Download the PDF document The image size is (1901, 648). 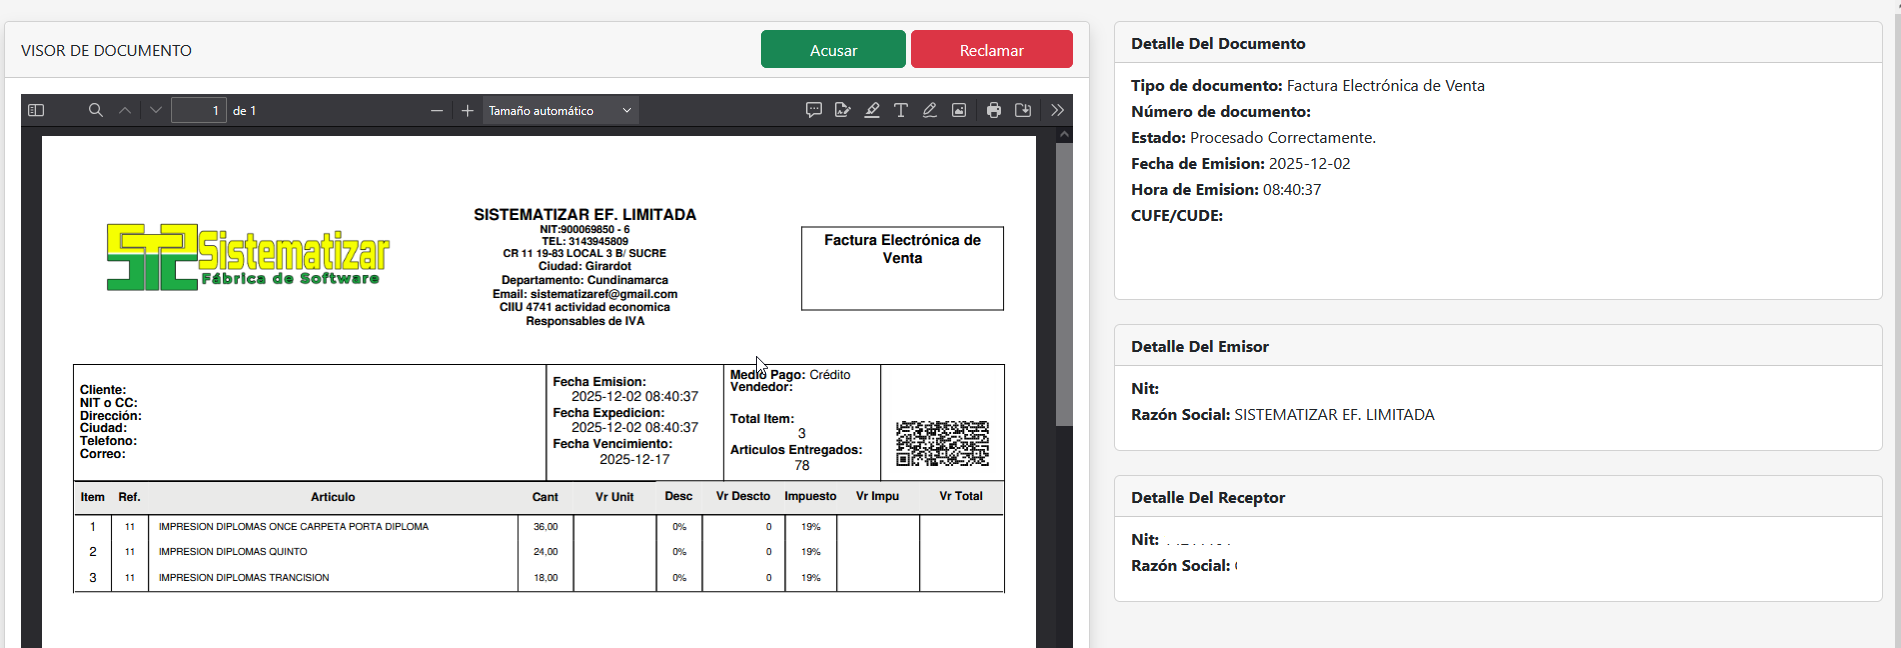[x=1023, y=110]
